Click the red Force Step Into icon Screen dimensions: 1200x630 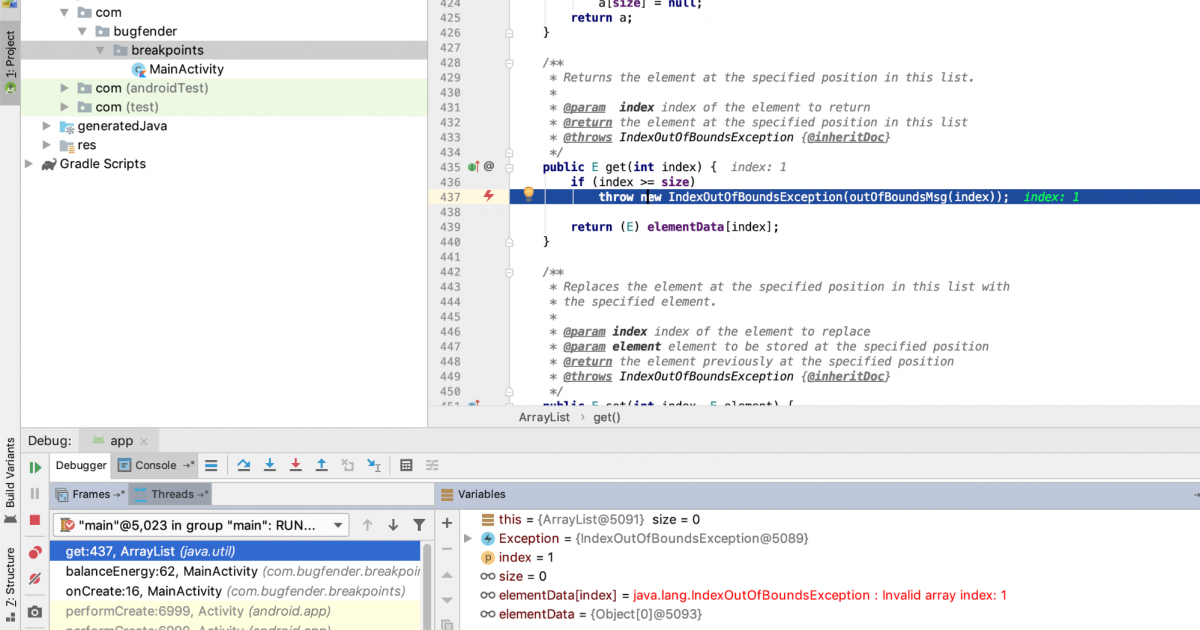click(x=296, y=465)
